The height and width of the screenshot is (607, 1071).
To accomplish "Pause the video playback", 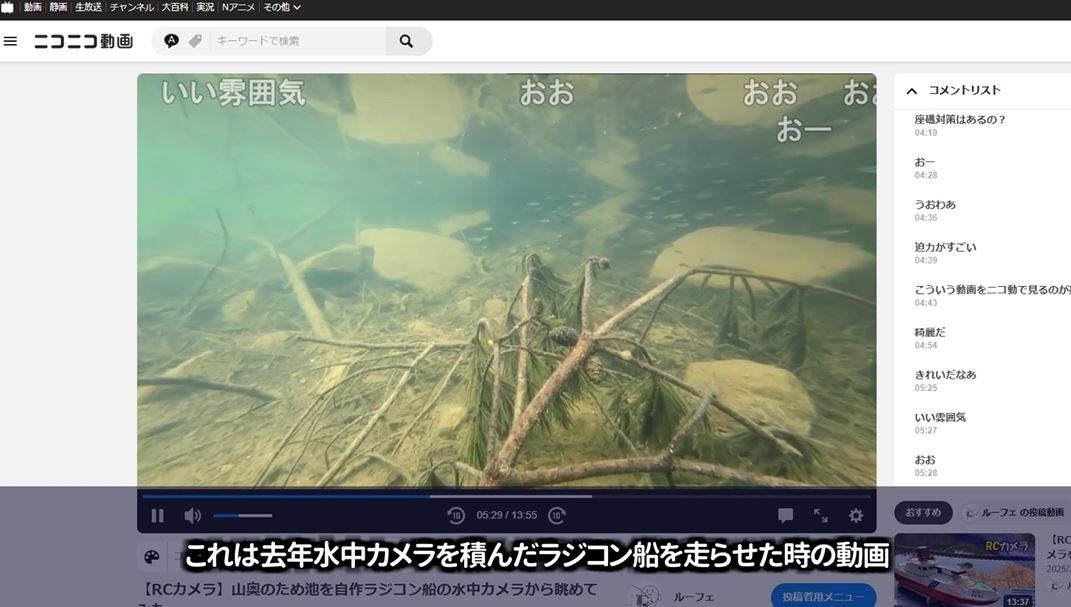I will tap(157, 516).
